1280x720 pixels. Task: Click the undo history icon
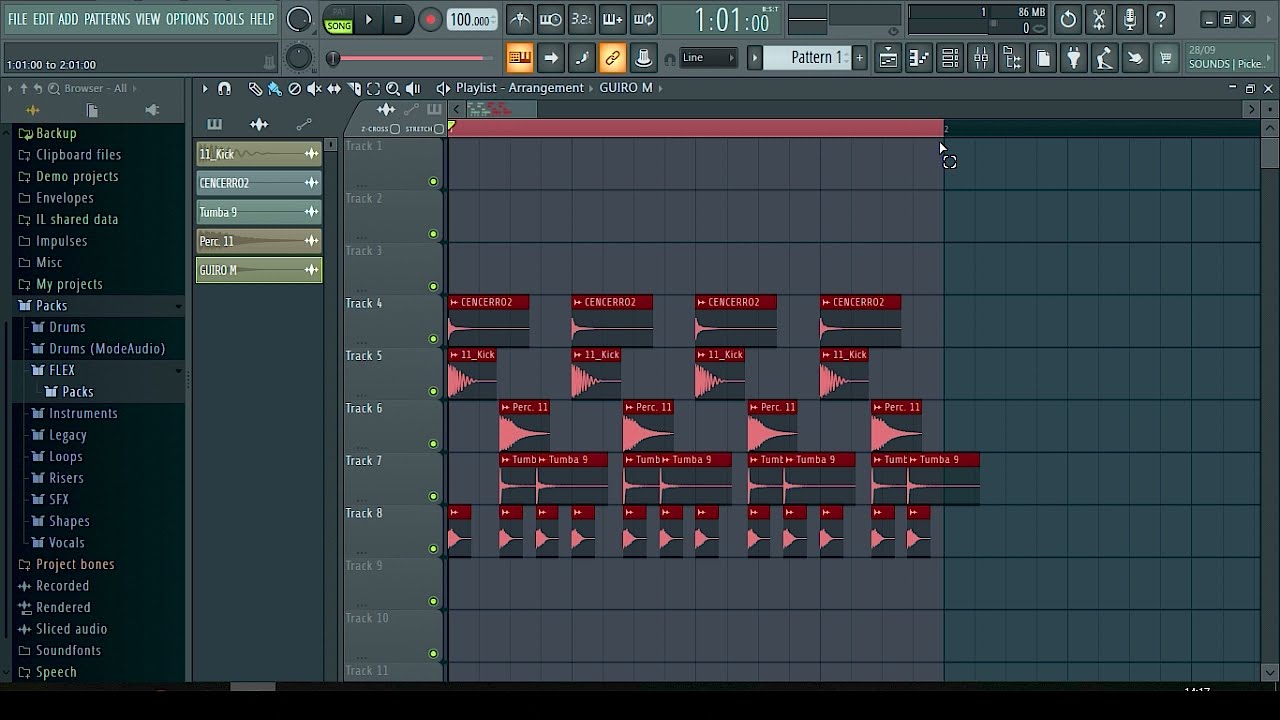pos(1068,19)
